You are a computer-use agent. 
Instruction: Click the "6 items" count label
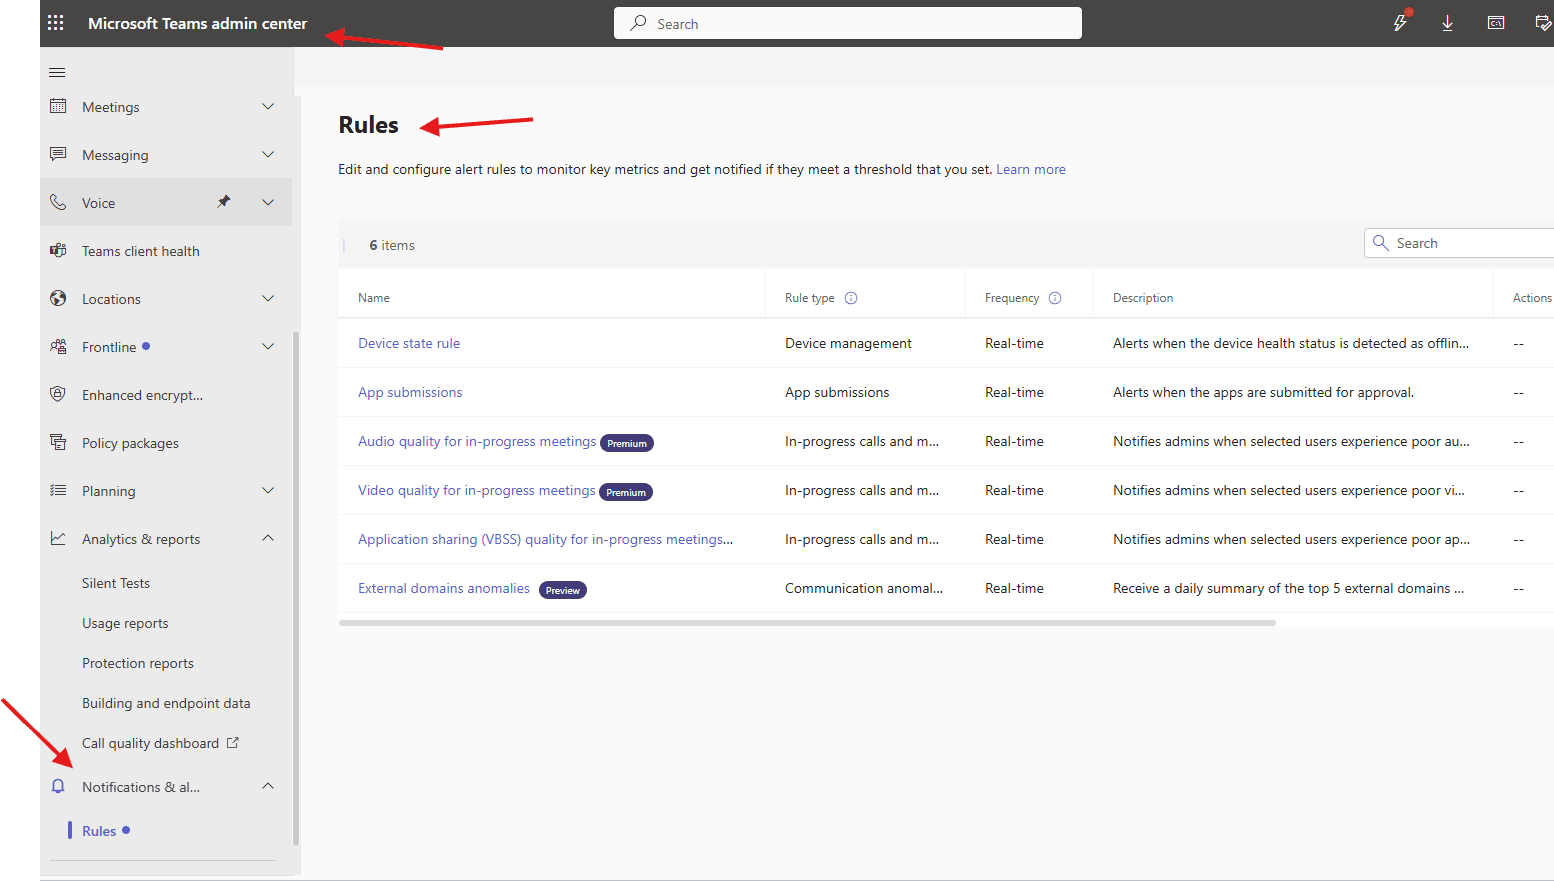(392, 245)
